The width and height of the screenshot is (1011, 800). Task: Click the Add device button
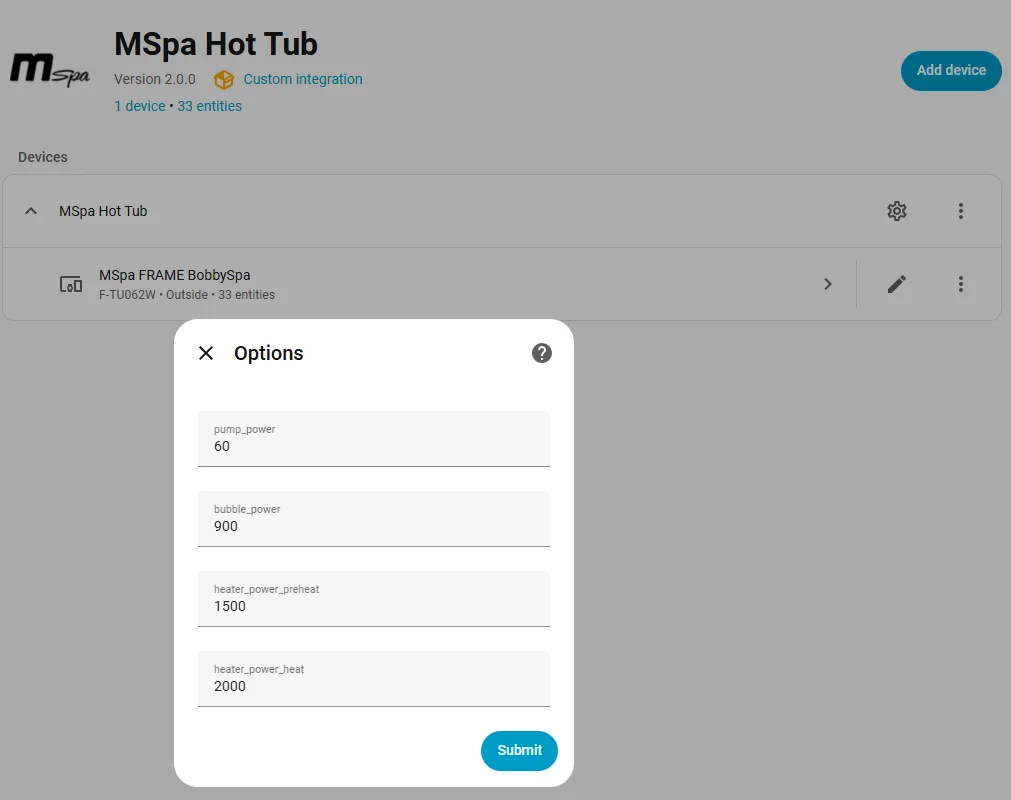(x=951, y=71)
